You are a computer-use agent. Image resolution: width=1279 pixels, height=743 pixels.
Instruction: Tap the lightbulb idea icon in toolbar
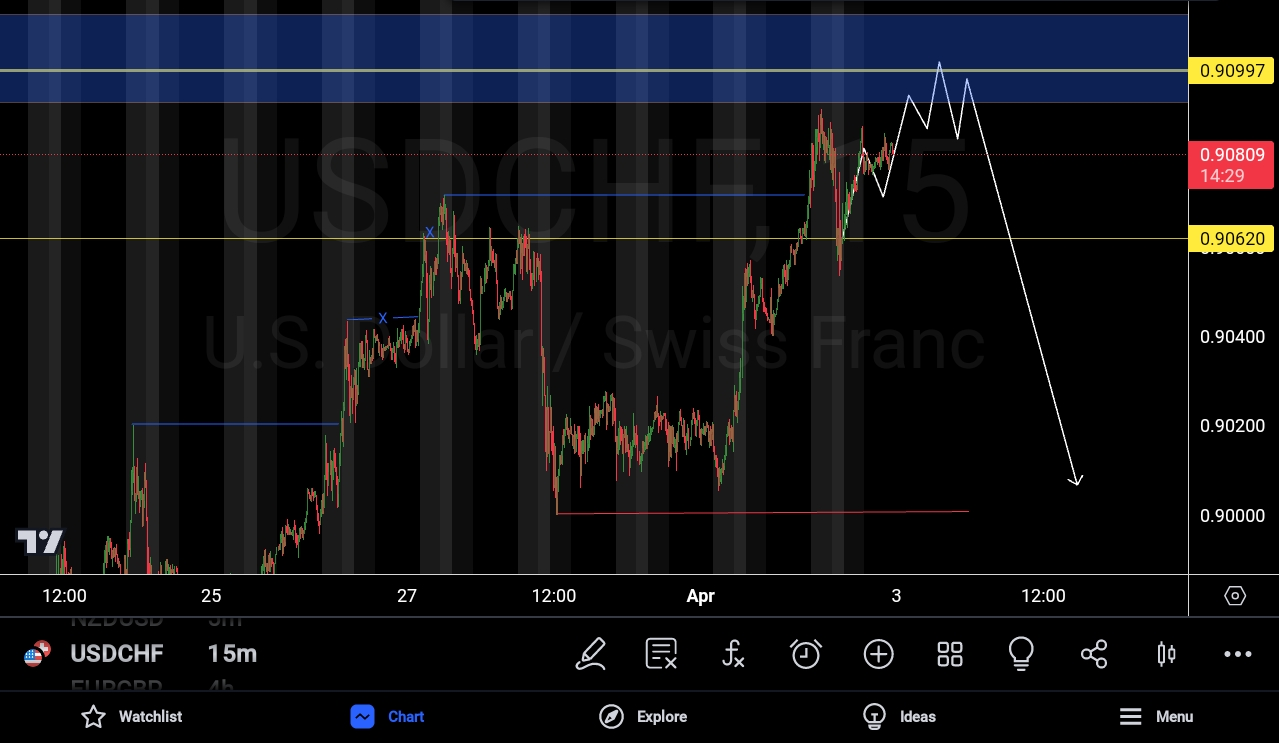point(1020,654)
